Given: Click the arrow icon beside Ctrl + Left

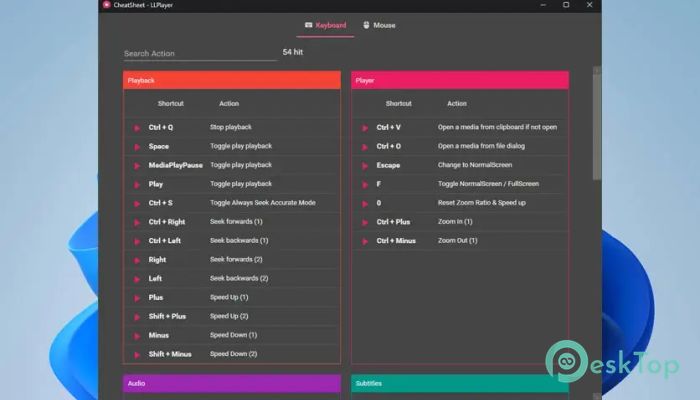Looking at the screenshot, I should point(137,241).
